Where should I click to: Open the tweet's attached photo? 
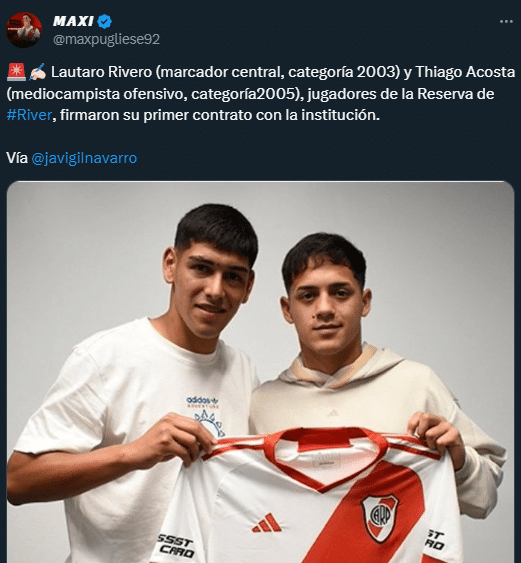[x=260, y=372]
